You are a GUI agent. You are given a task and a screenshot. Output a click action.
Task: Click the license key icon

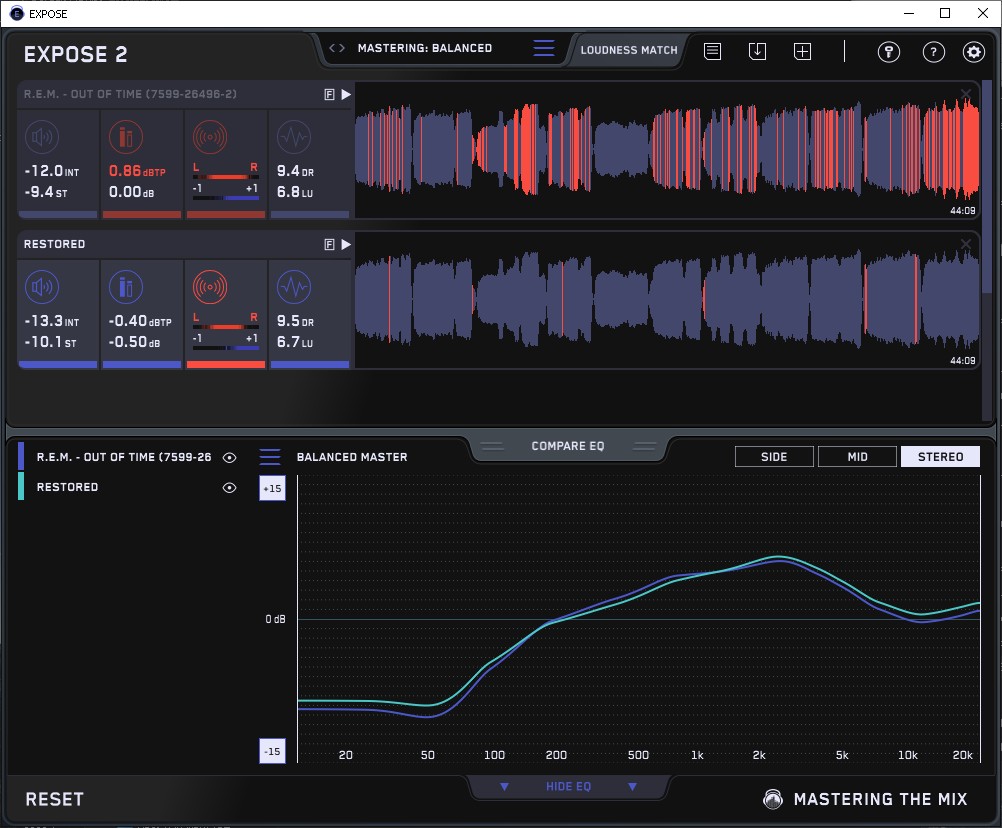889,52
